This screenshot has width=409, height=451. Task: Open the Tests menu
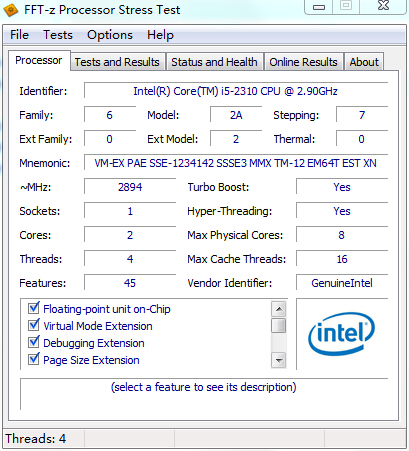[58, 35]
